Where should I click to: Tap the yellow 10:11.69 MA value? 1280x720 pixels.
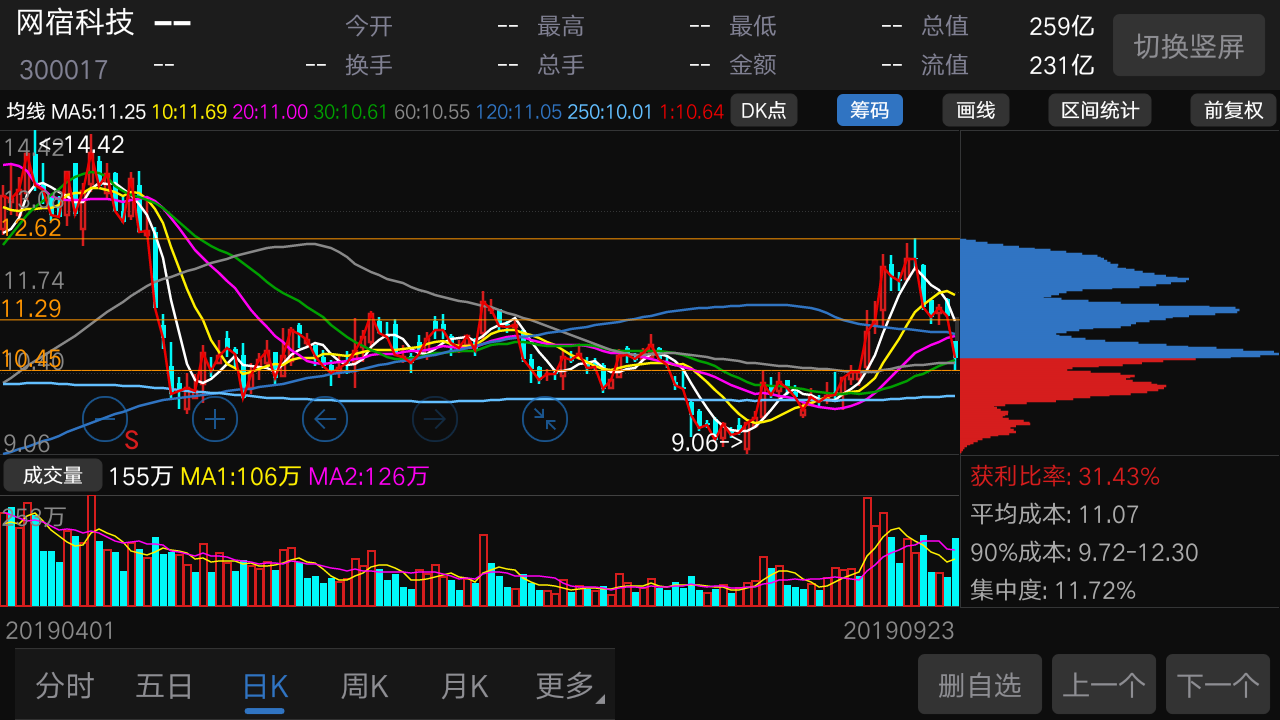[x=189, y=111]
